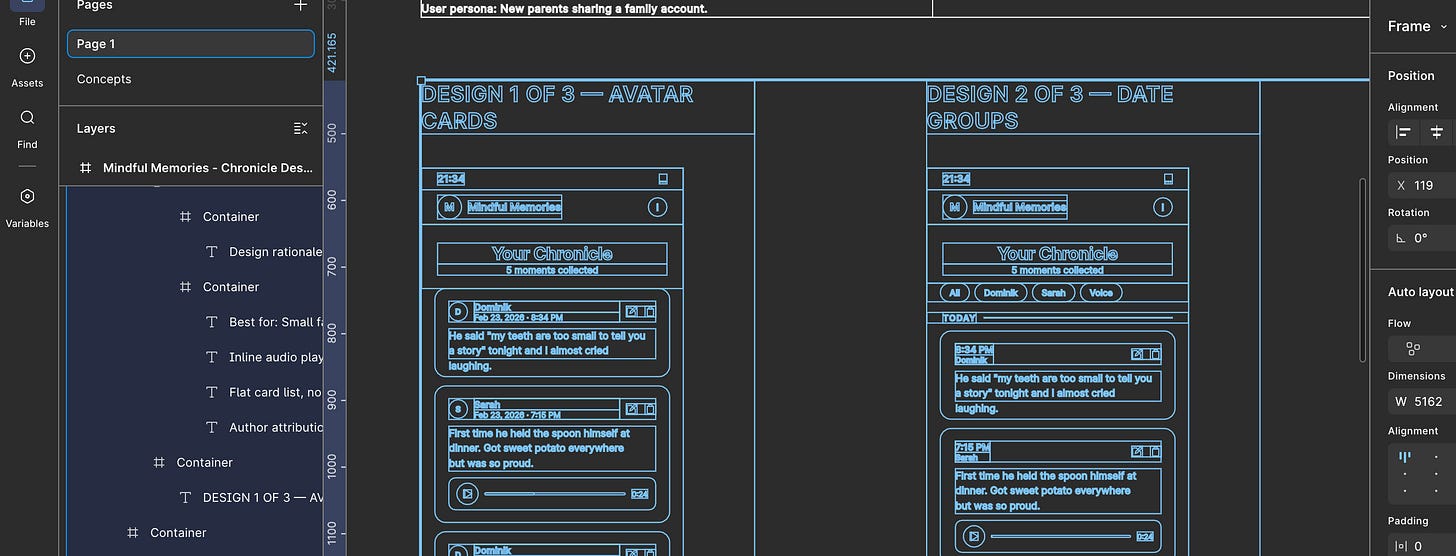Select D avatar on Design 1 Dominik card
Viewport: 1456px width, 556px height.
(x=458, y=312)
